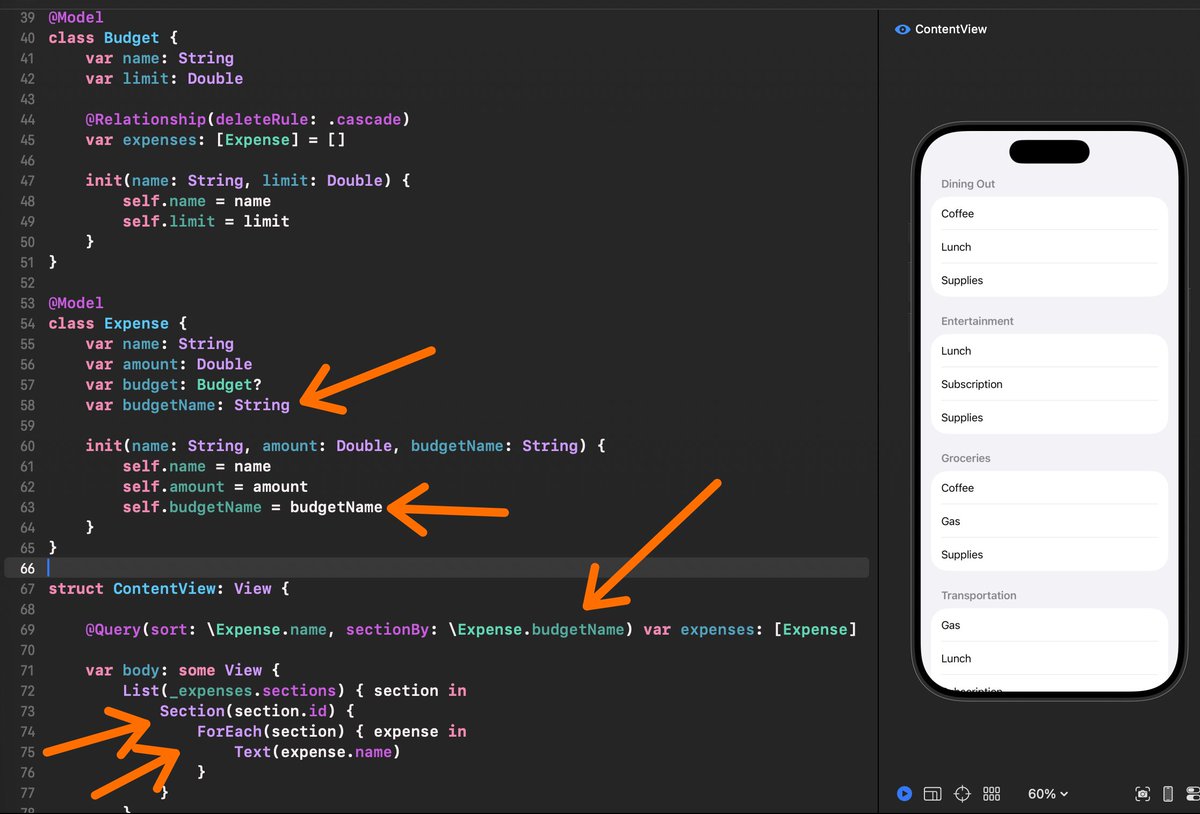Click 'init(name: String, limit: Double)' line
This screenshot has height=814, width=1200.
click(248, 181)
